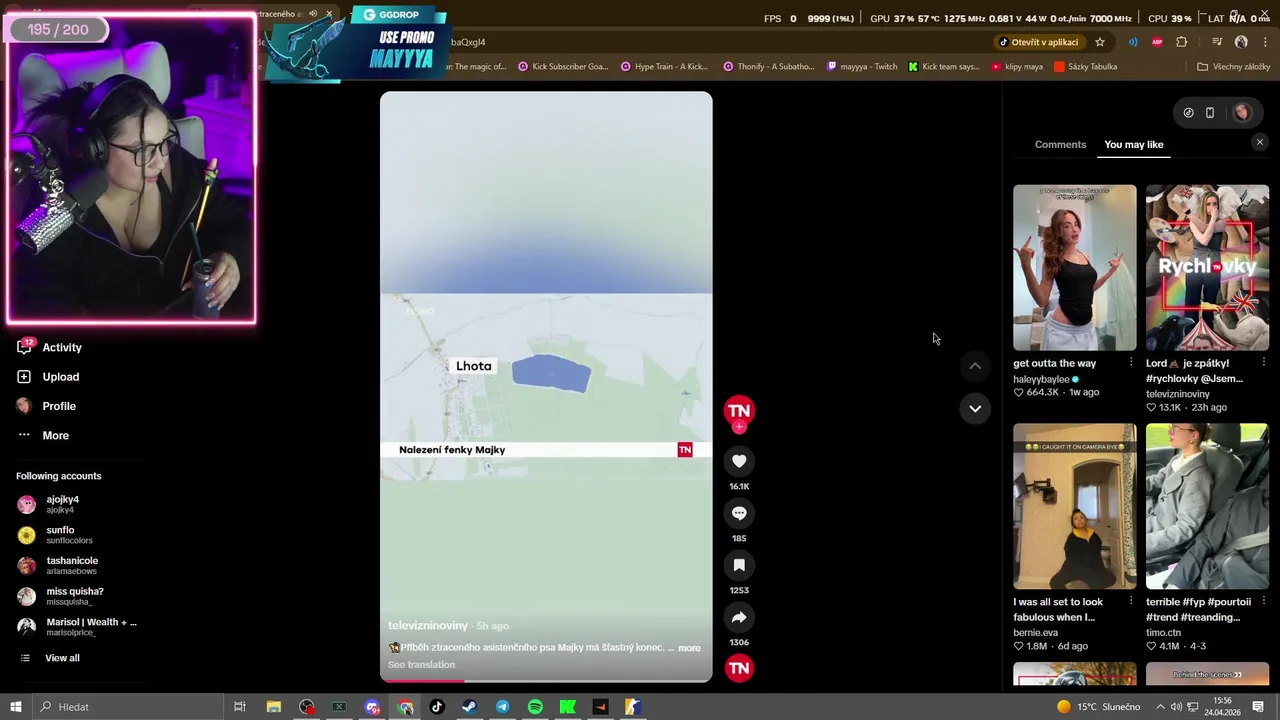Open televizninoviny username on video
This screenshot has width=1280, height=720.
(x=428, y=626)
